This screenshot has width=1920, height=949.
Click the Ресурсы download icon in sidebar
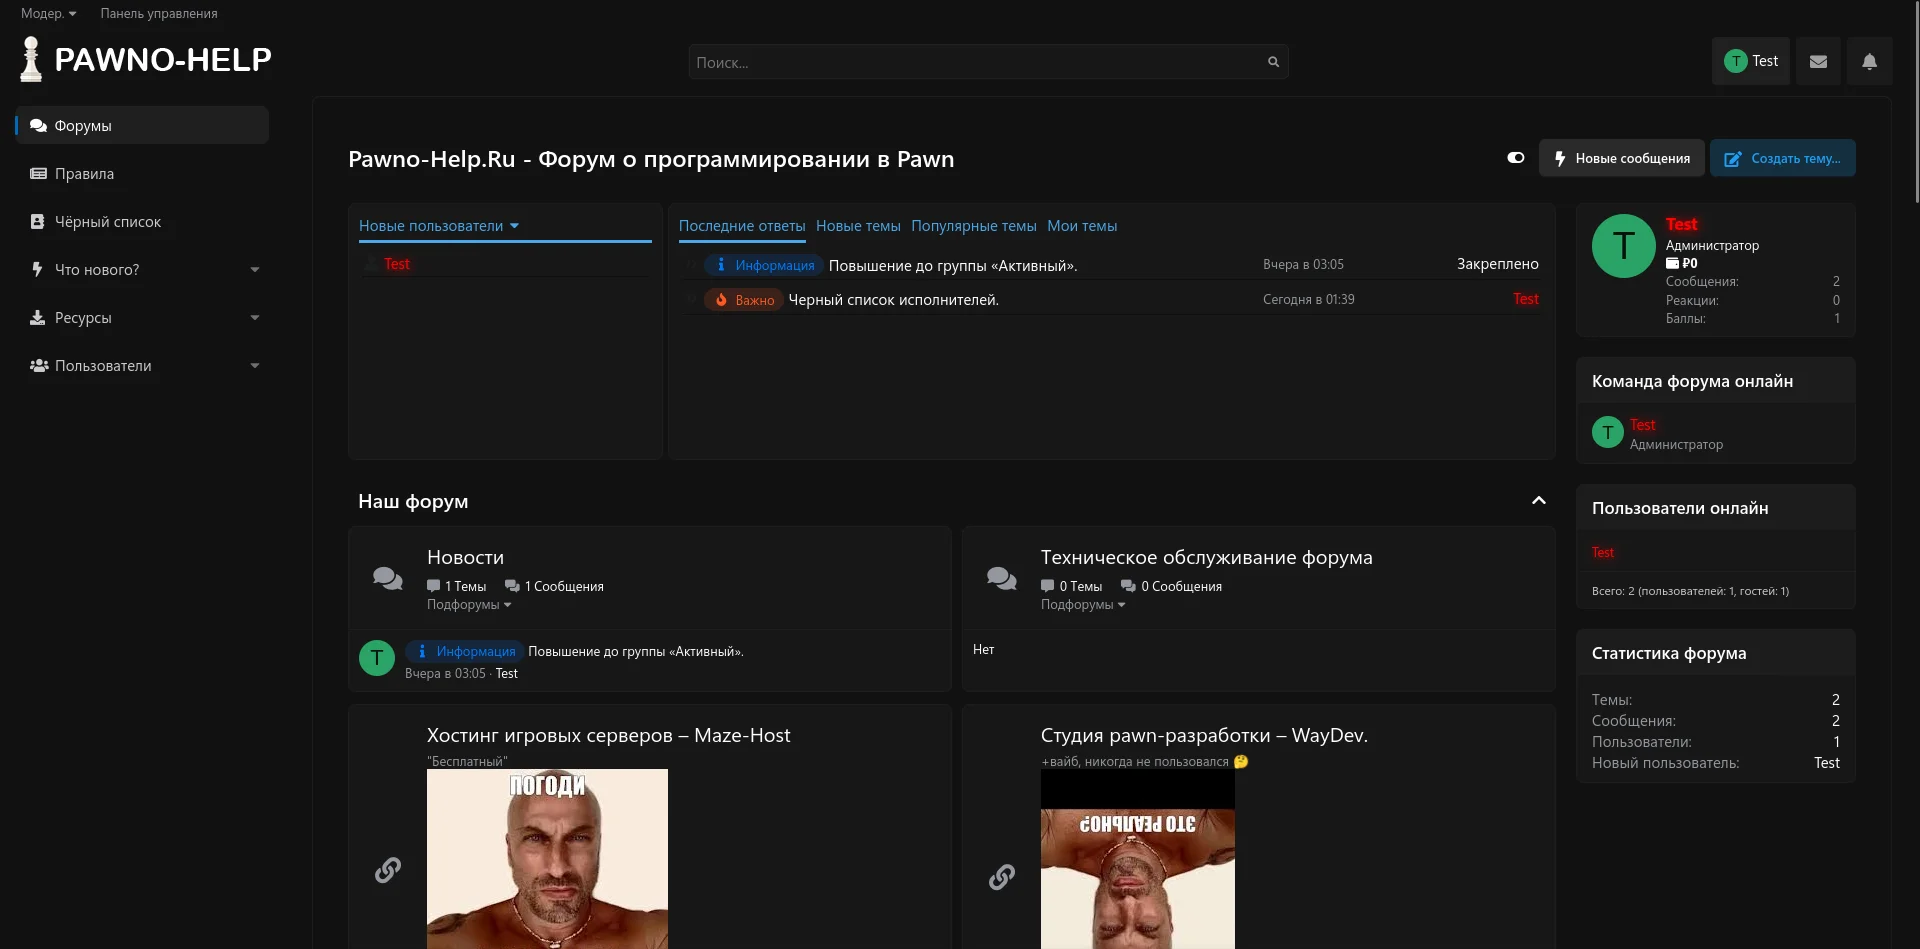pos(38,317)
